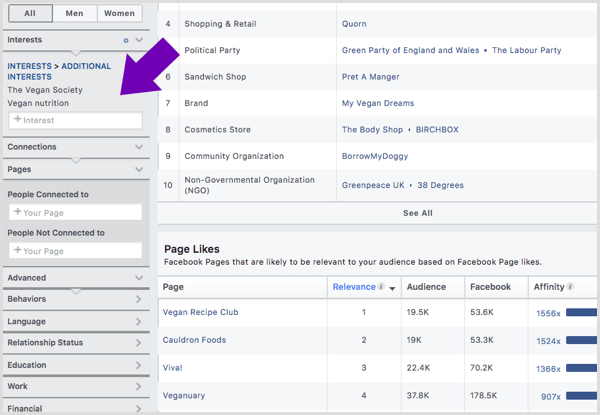Click the add Interest input field
The image size is (600, 415).
click(75, 120)
